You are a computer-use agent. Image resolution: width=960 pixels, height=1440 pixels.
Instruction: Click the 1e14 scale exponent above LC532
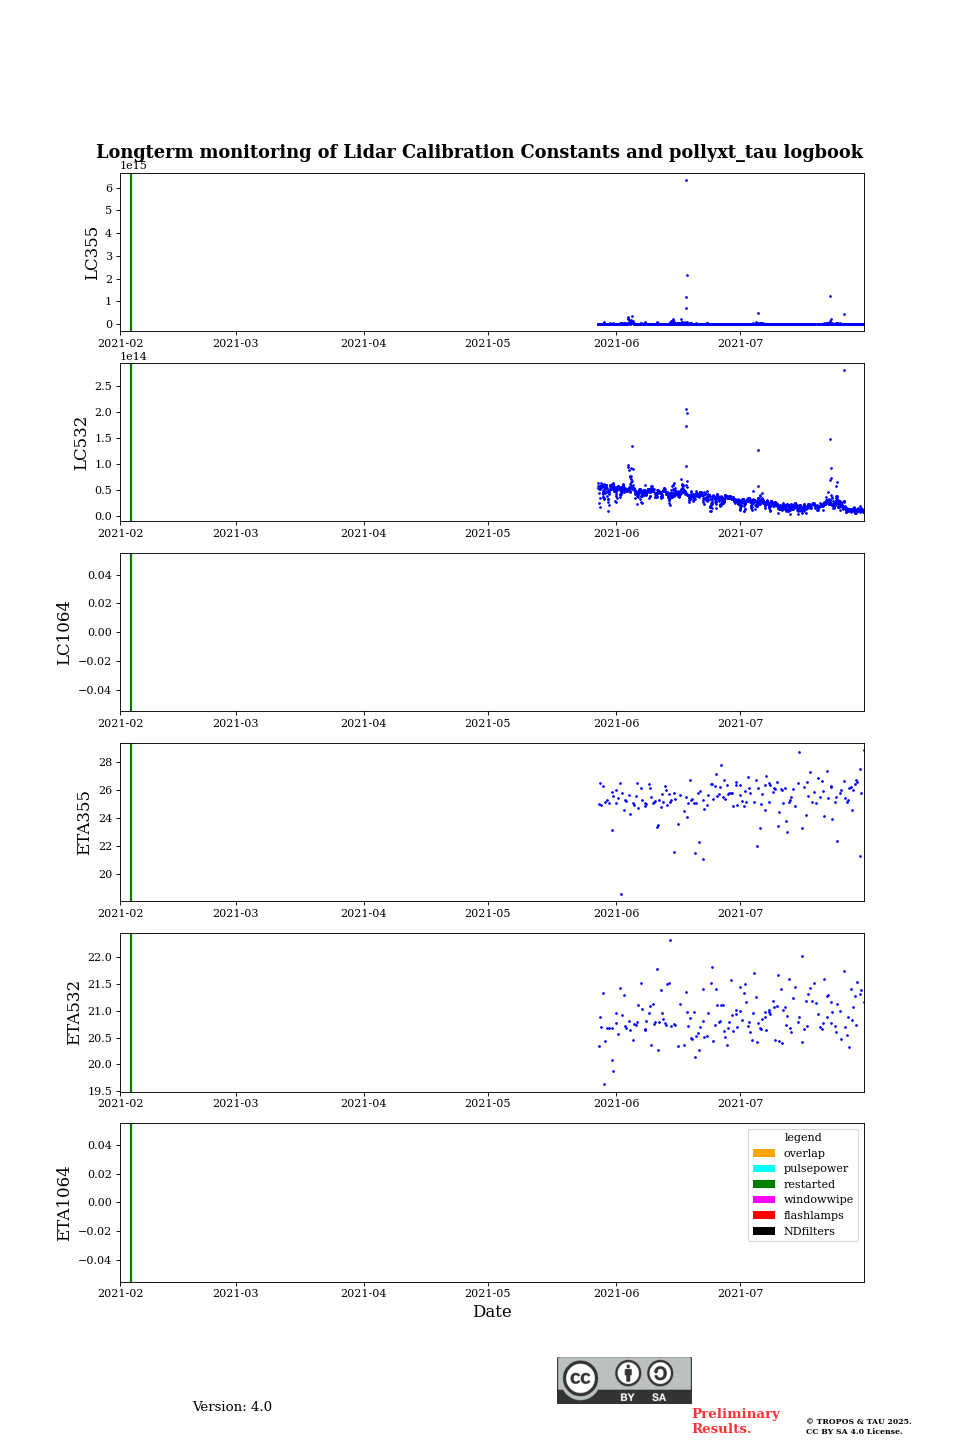pos(133,356)
